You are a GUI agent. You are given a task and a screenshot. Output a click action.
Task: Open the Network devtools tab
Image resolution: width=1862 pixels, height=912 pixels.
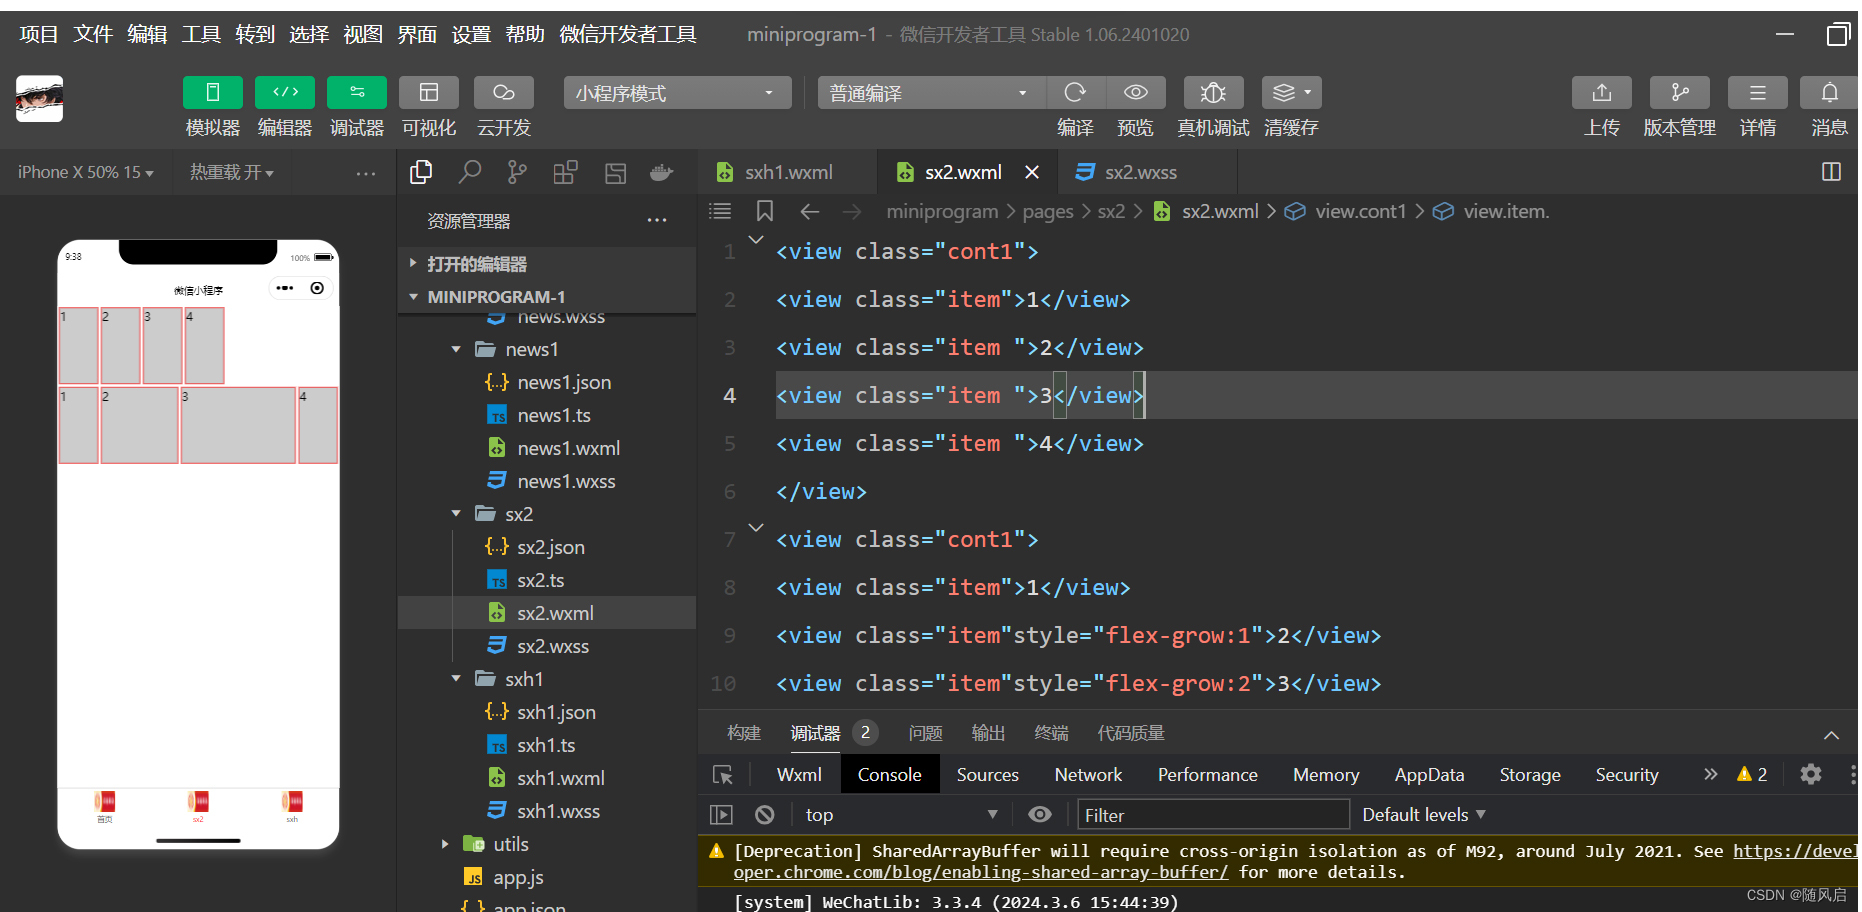1088,775
